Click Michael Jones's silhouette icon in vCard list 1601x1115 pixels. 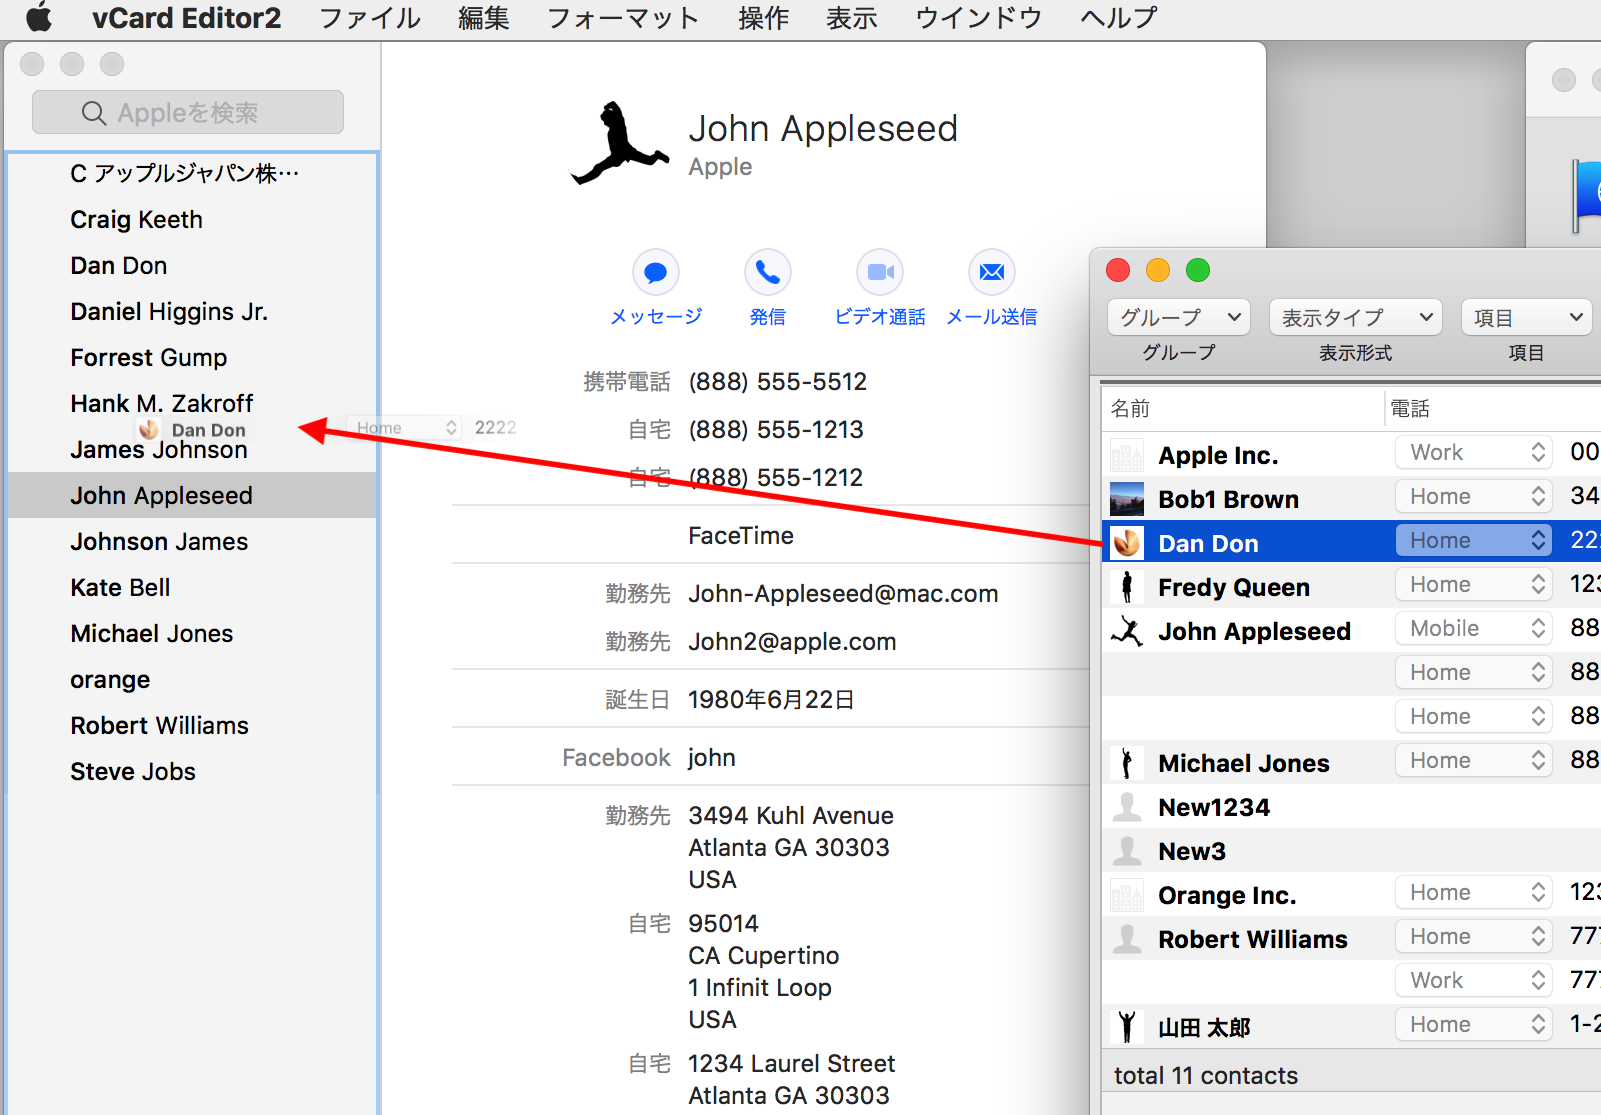[1127, 763]
